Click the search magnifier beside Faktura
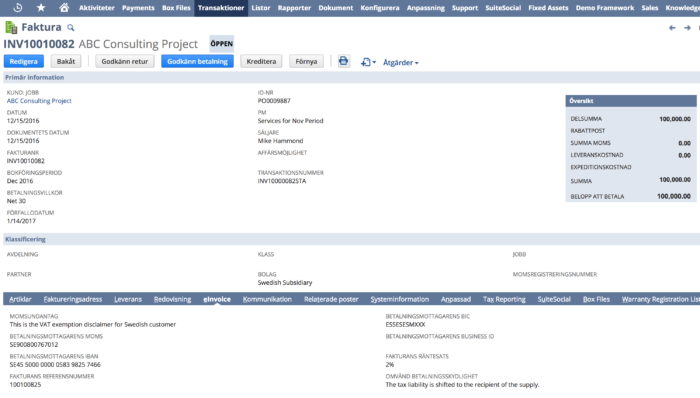The image size is (700, 398). pyautogui.click(x=71, y=28)
